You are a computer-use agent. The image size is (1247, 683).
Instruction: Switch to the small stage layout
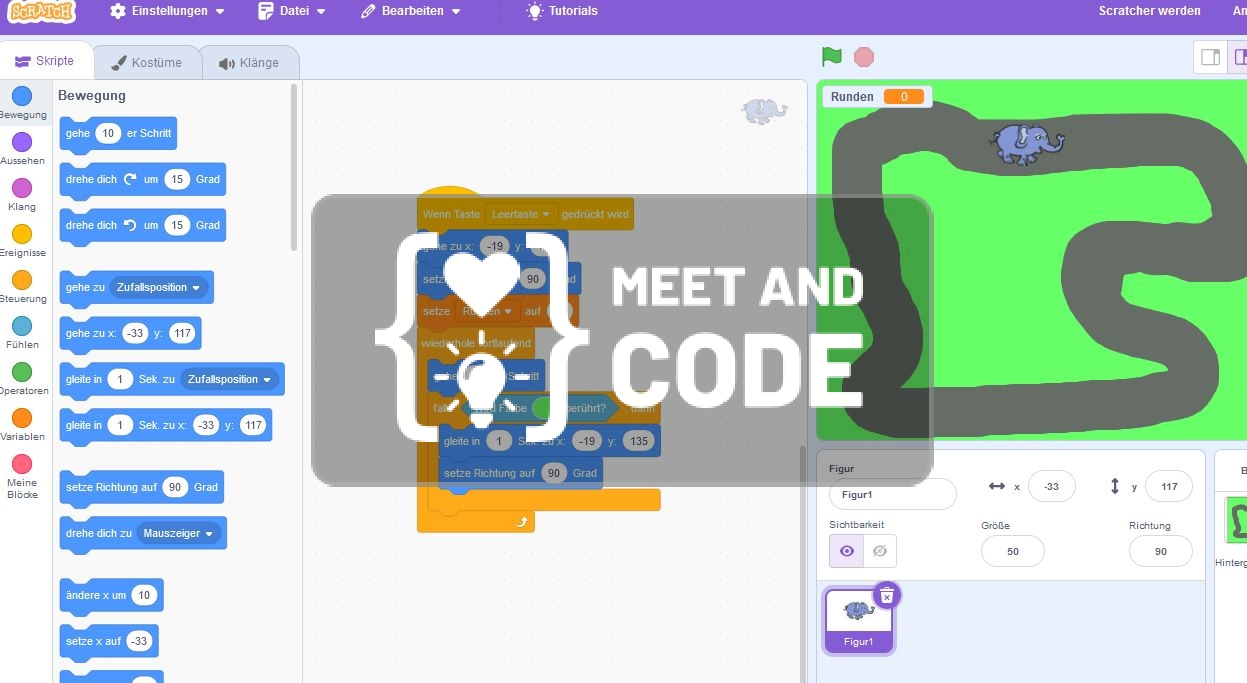(x=1210, y=57)
